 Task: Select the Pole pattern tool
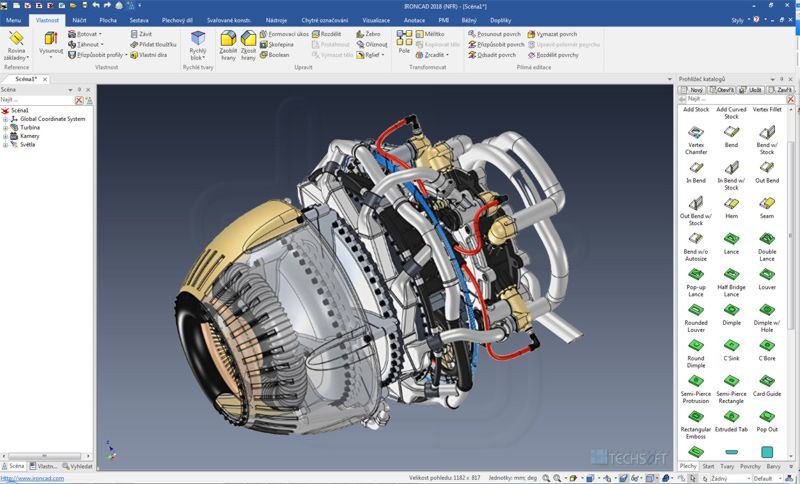(x=404, y=42)
